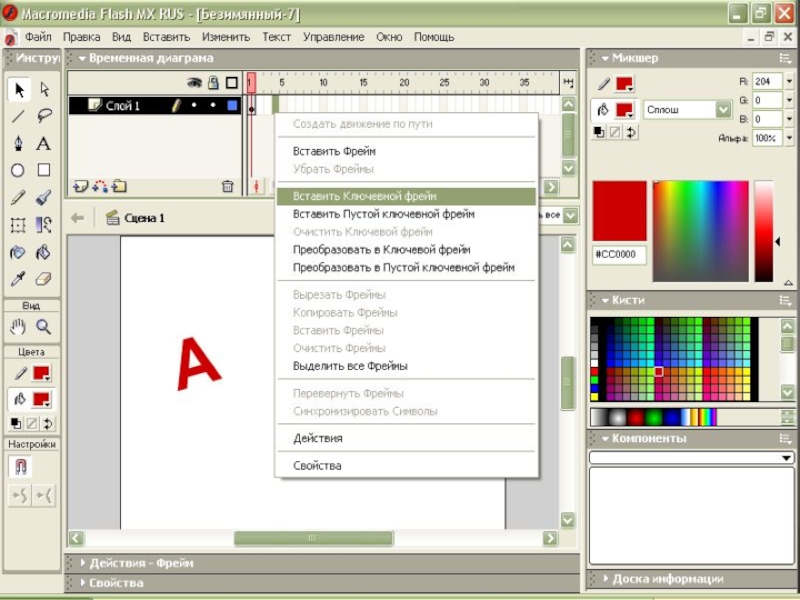Select the Paint Bucket tool
Screen dimensions: 800x600
pyautogui.click(x=44, y=252)
